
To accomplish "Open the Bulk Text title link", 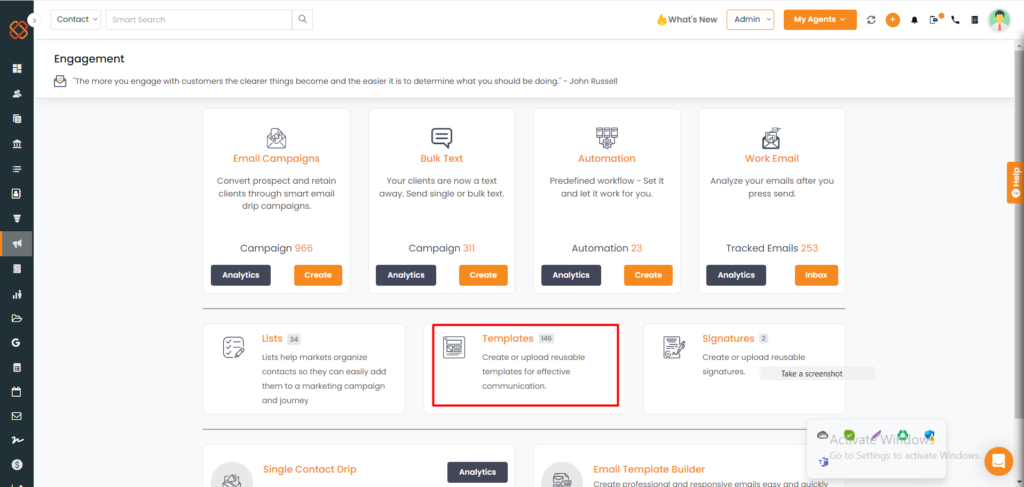I will pyautogui.click(x=441, y=159).
